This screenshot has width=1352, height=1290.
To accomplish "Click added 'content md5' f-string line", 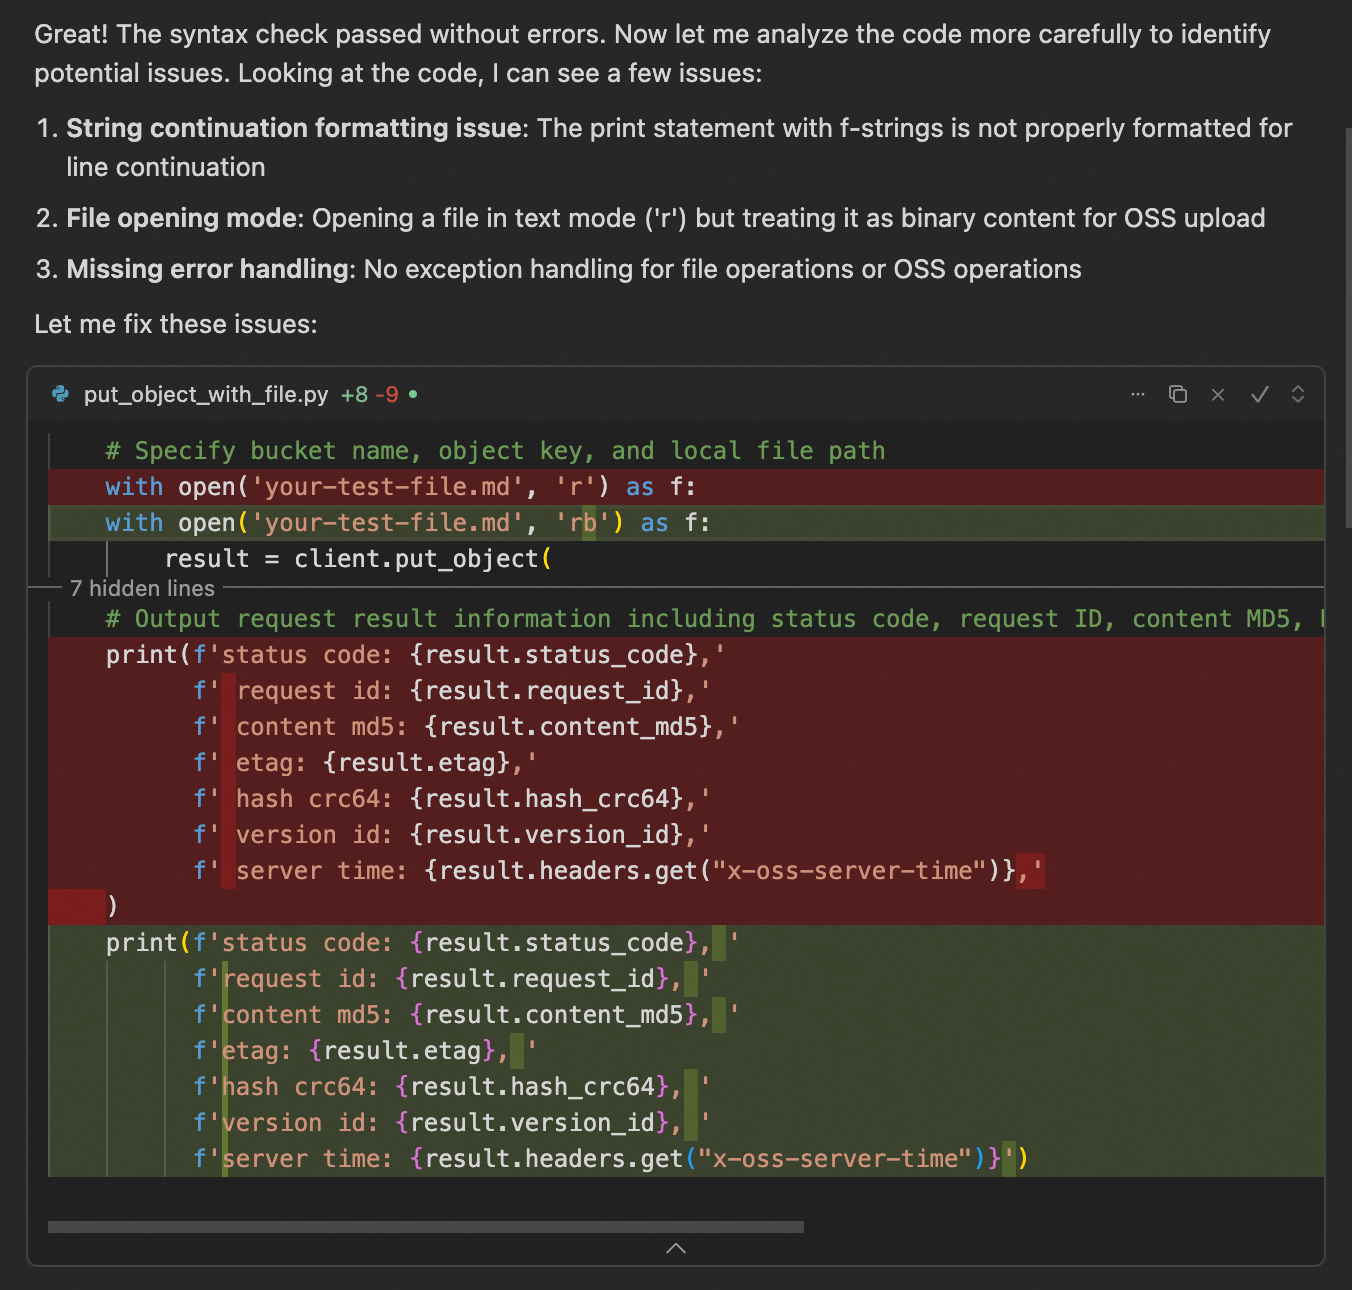I will pyautogui.click(x=686, y=1015).
